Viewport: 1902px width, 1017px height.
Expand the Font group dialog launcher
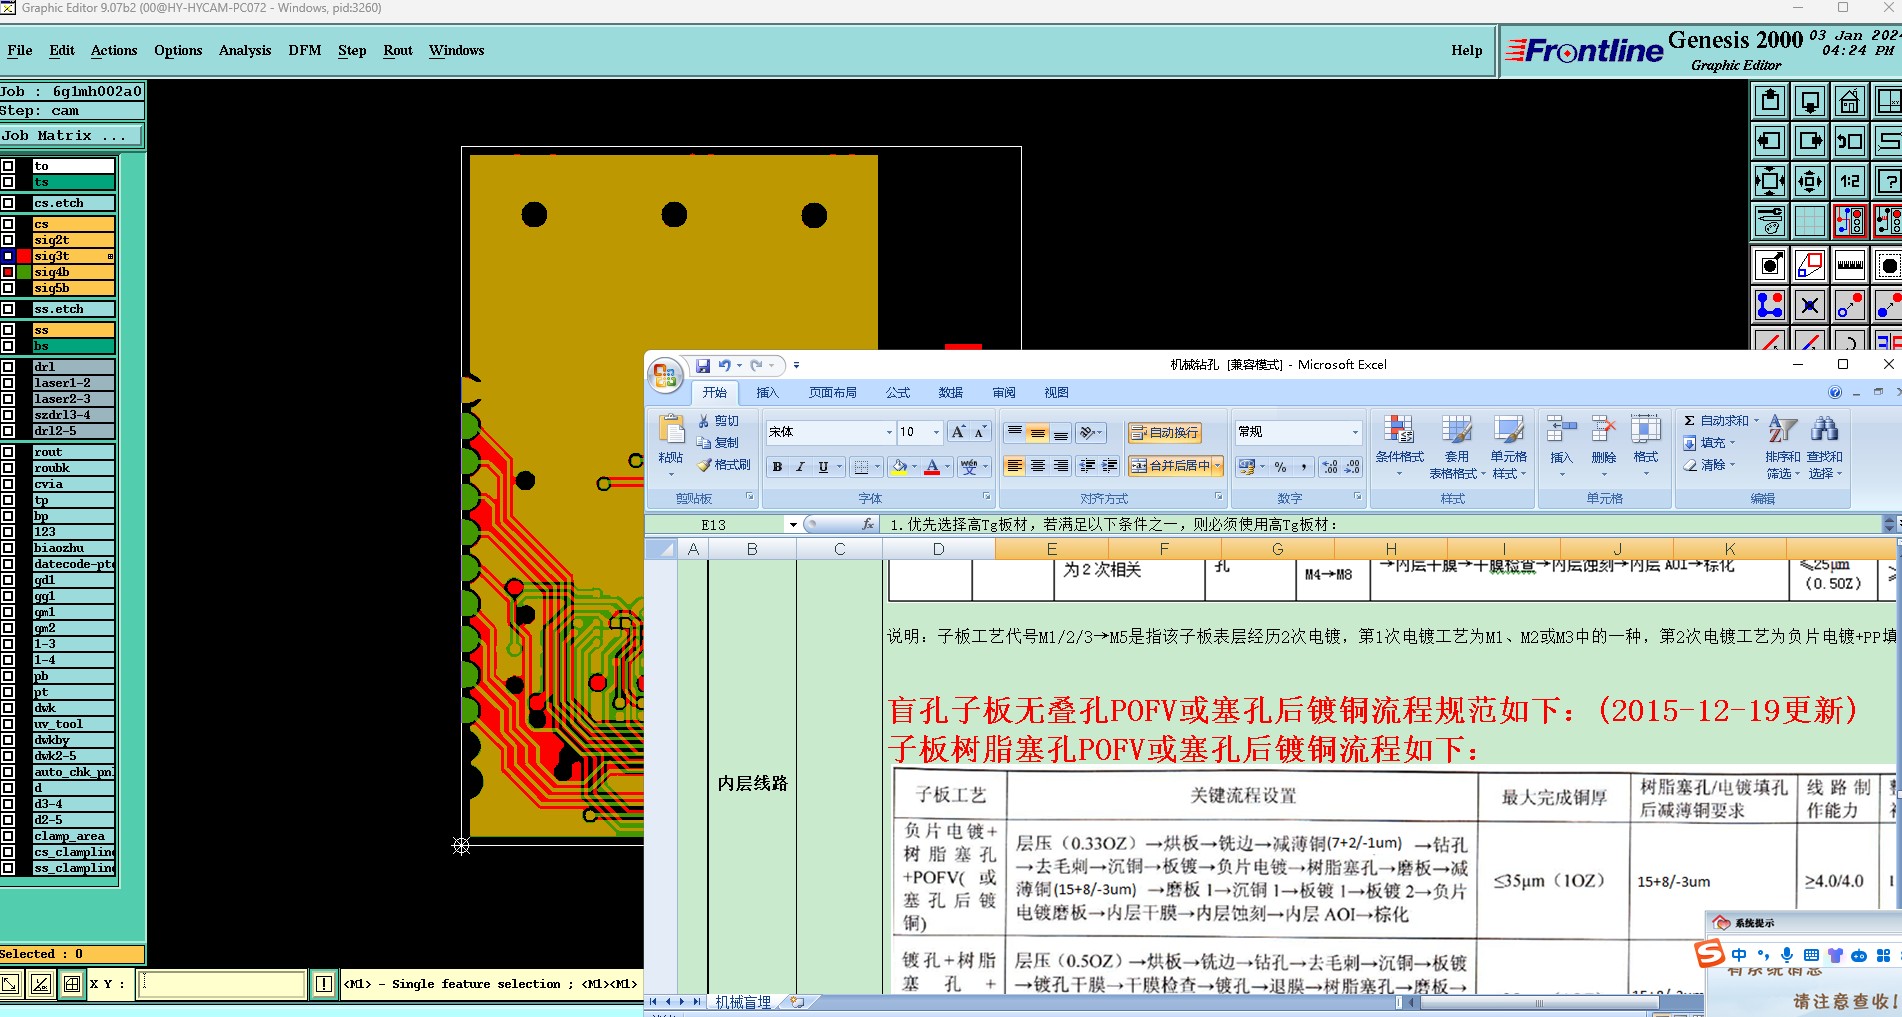coord(986,497)
